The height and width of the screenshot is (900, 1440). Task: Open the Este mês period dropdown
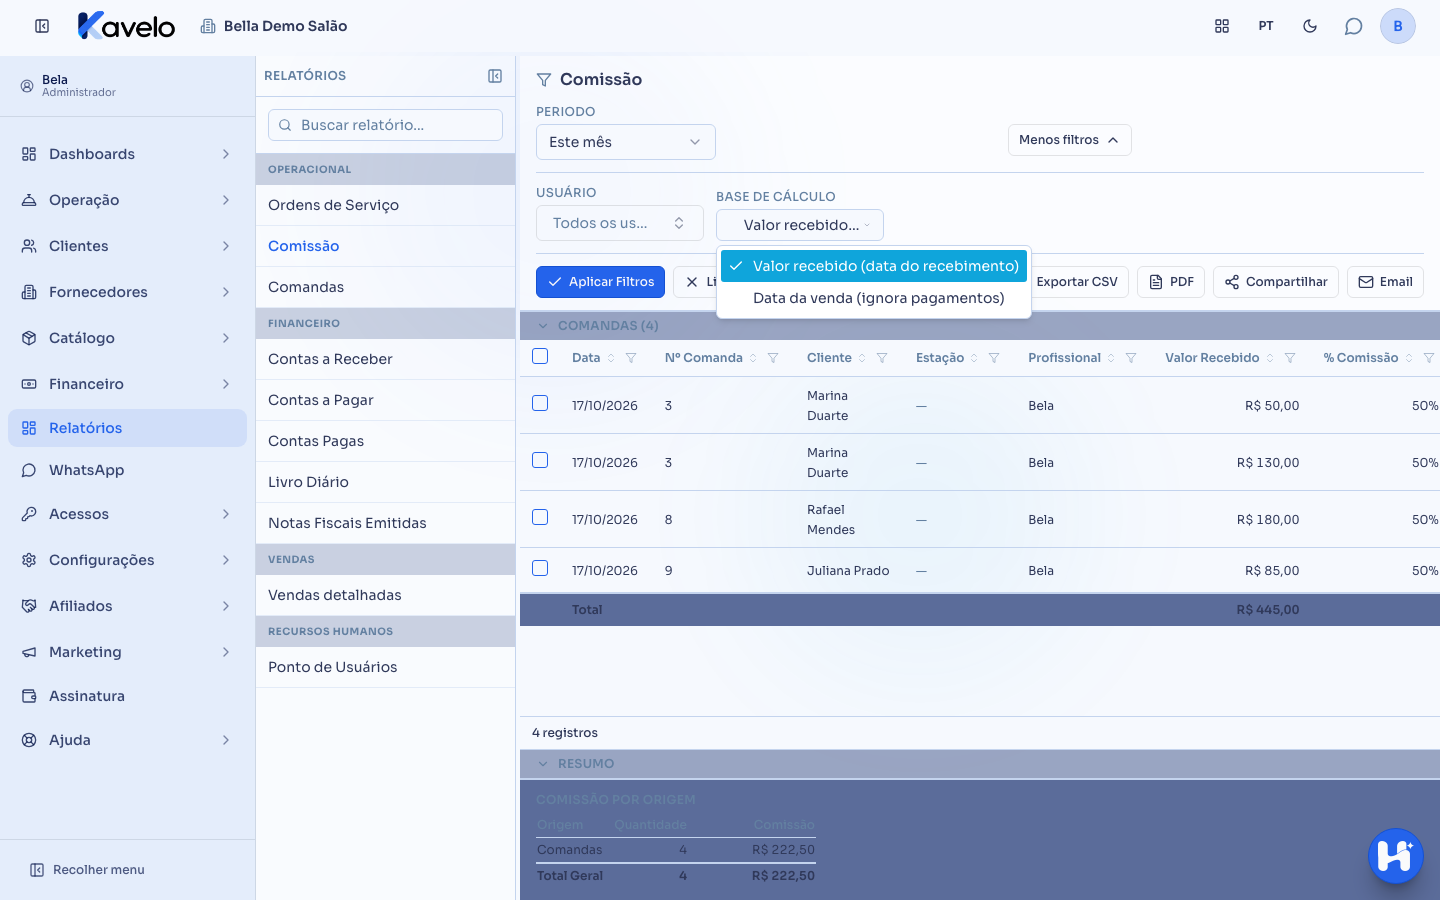[626, 142]
